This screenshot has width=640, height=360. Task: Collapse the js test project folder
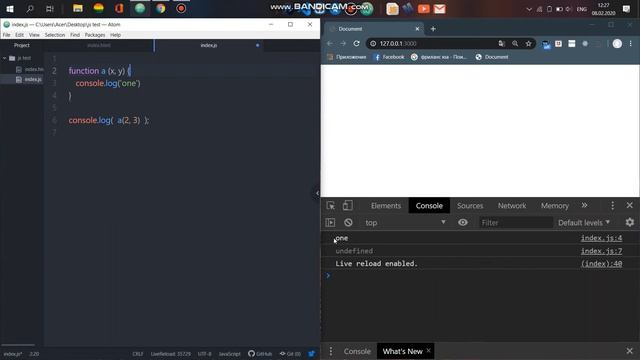point(4,58)
